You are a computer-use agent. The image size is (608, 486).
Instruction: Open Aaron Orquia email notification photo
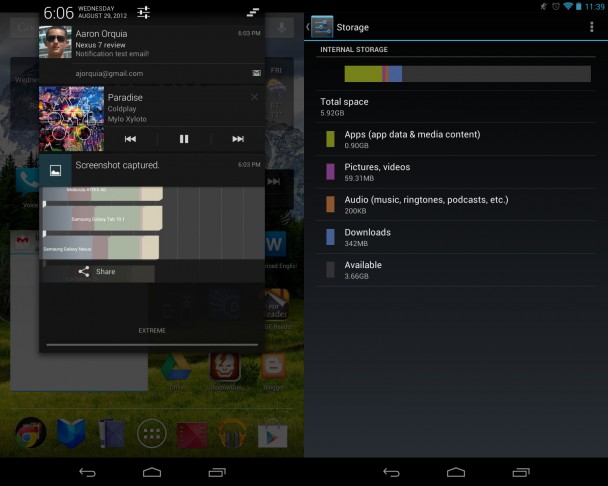click(55, 42)
